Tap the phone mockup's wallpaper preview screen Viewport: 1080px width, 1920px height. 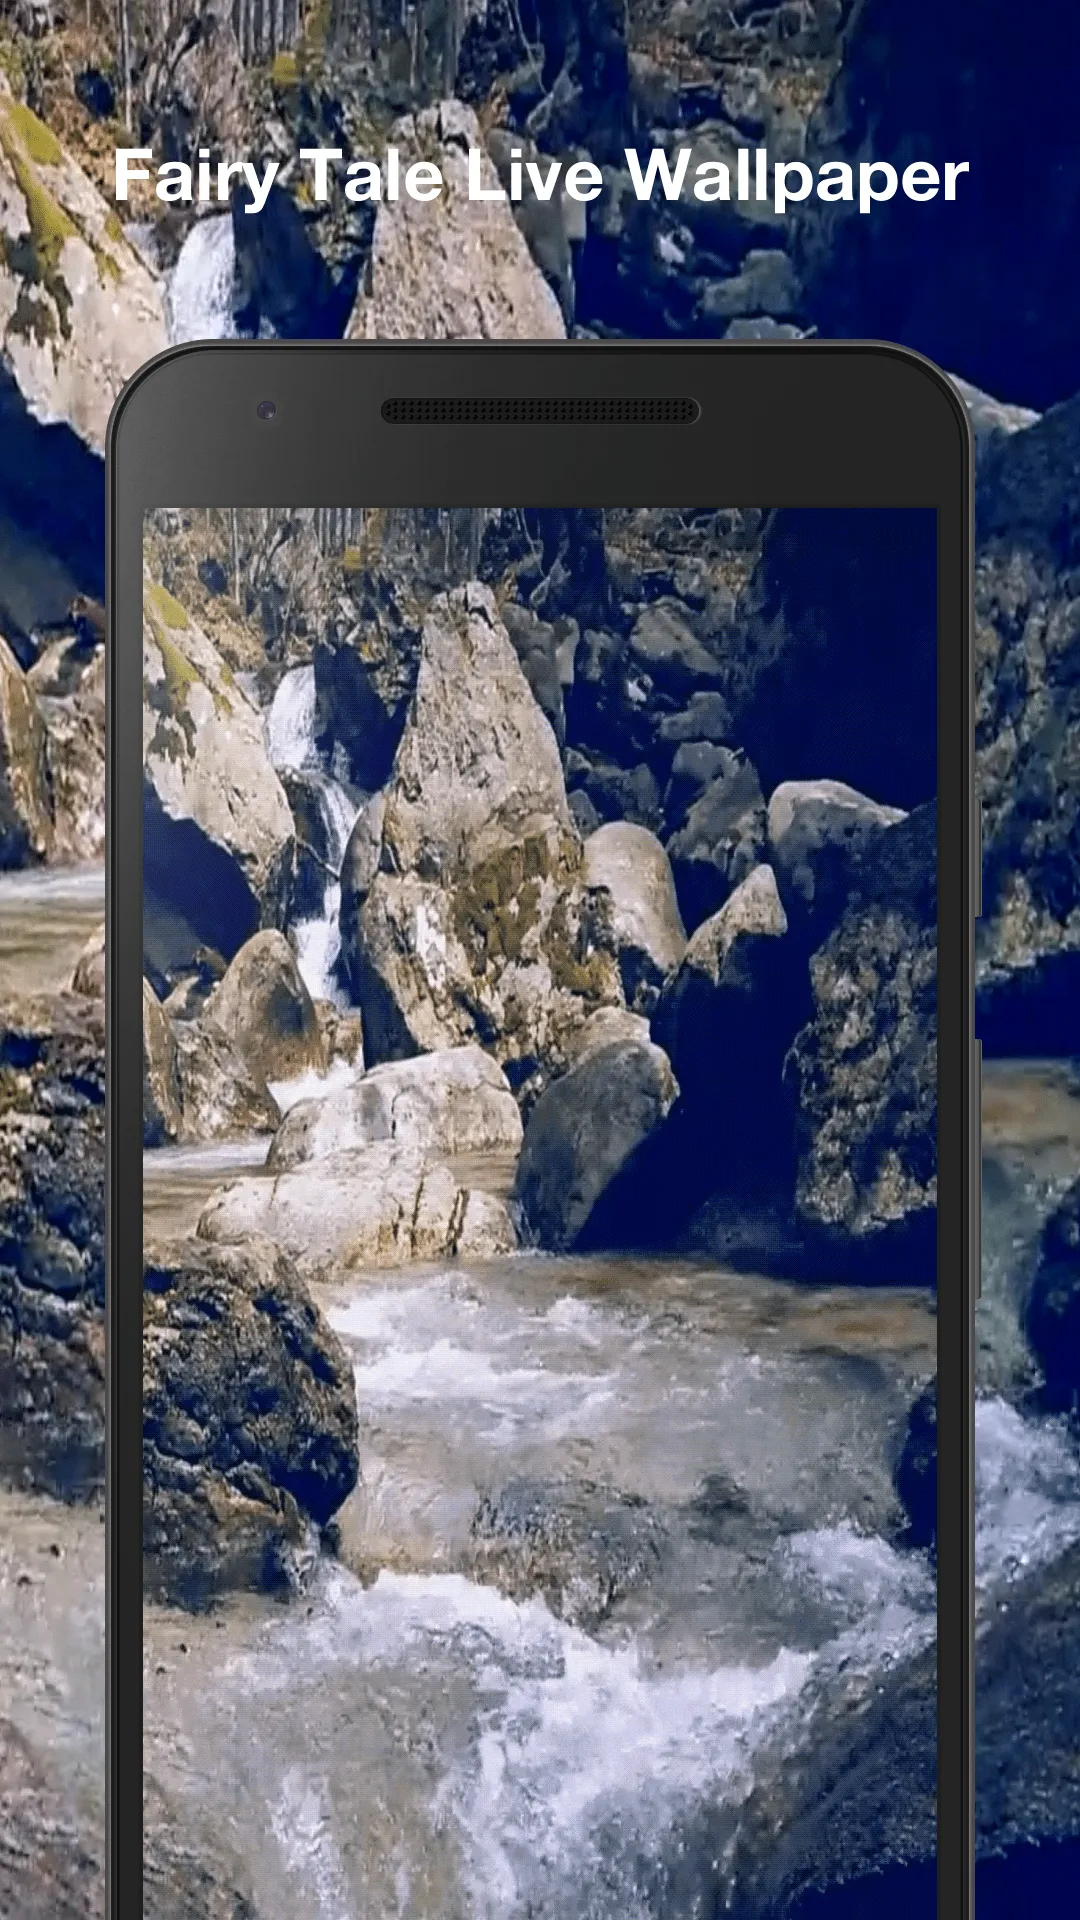point(540,1214)
